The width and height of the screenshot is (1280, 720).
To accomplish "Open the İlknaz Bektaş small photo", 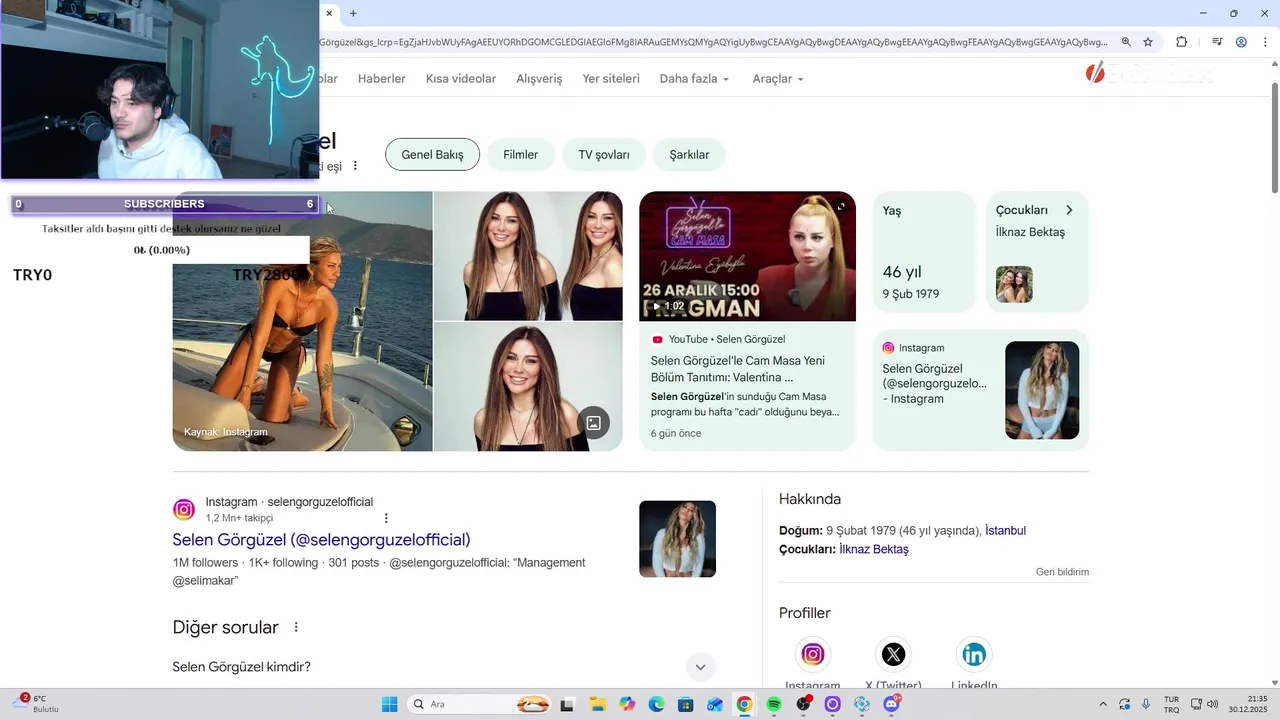I will point(1014,284).
